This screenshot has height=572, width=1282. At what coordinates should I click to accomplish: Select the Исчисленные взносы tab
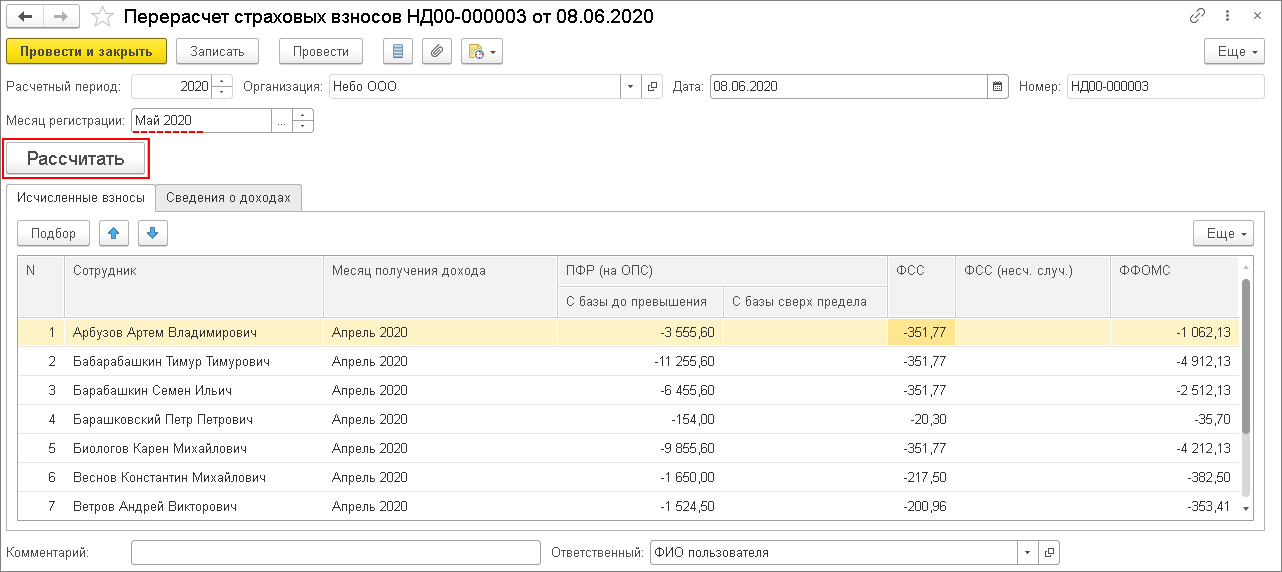[x=81, y=198]
